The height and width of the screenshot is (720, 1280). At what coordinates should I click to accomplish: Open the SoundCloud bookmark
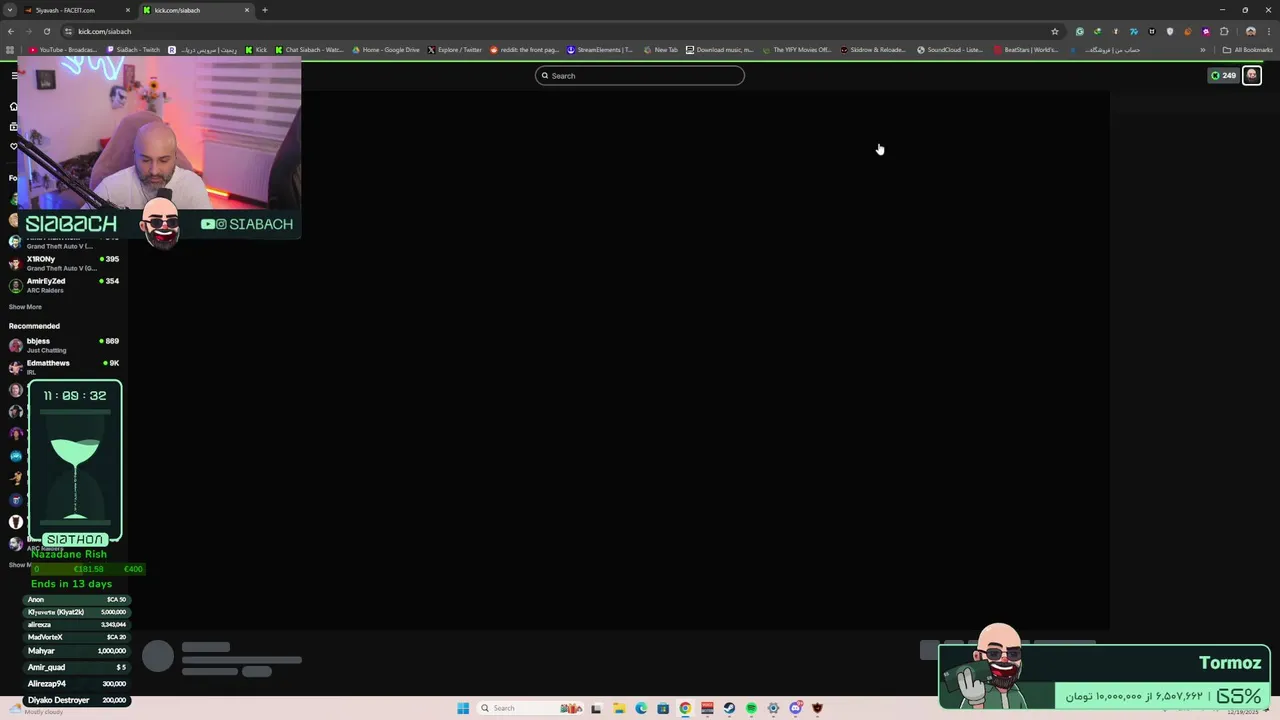click(x=951, y=49)
